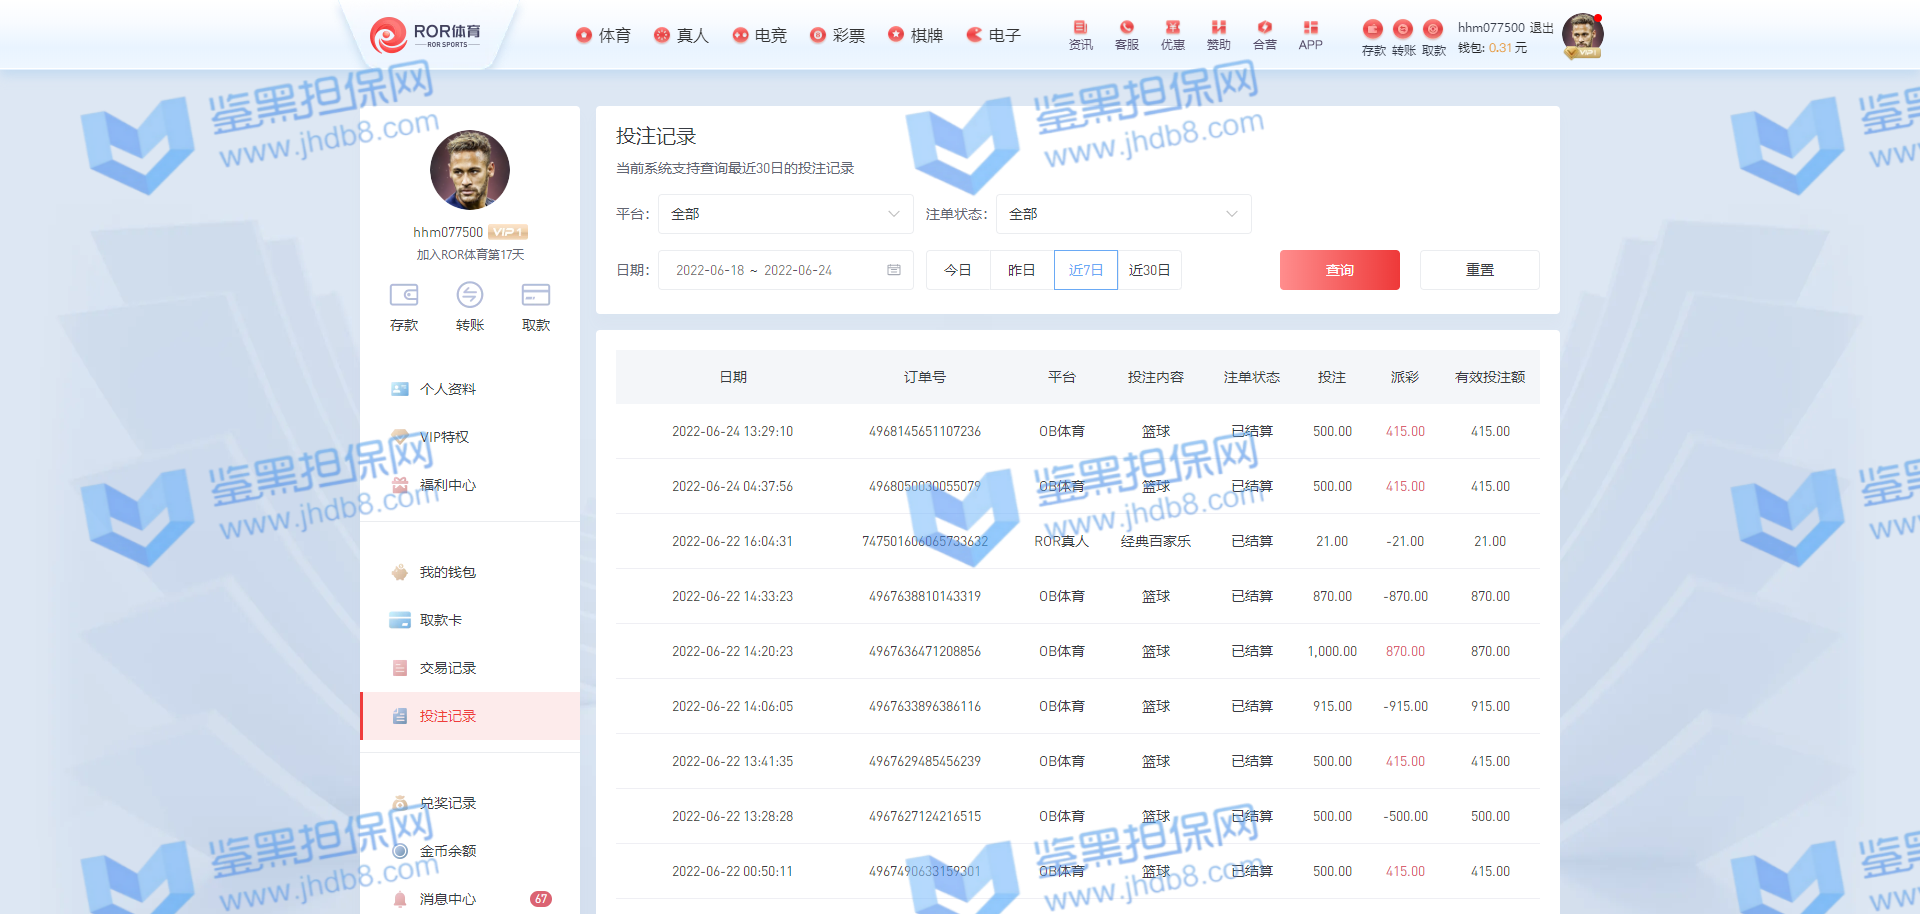This screenshot has height=914, width=1920.
Task: Expand the 平台 platform dropdown
Action: pyautogui.click(x=785, y=214)
